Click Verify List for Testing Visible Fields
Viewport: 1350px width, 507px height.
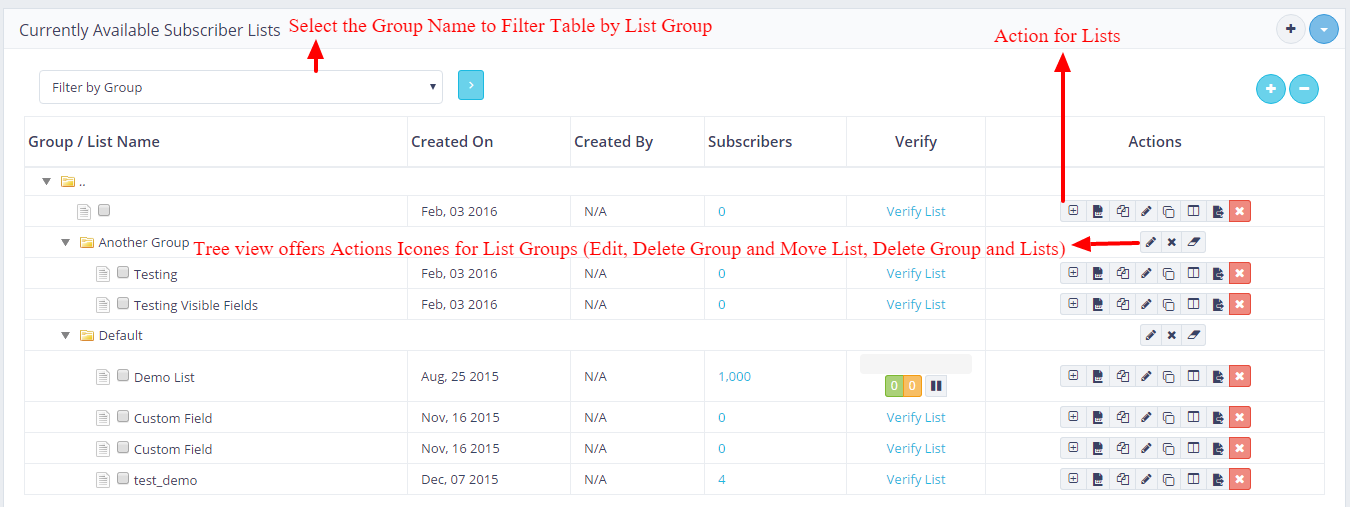click(x=915, y=304)
